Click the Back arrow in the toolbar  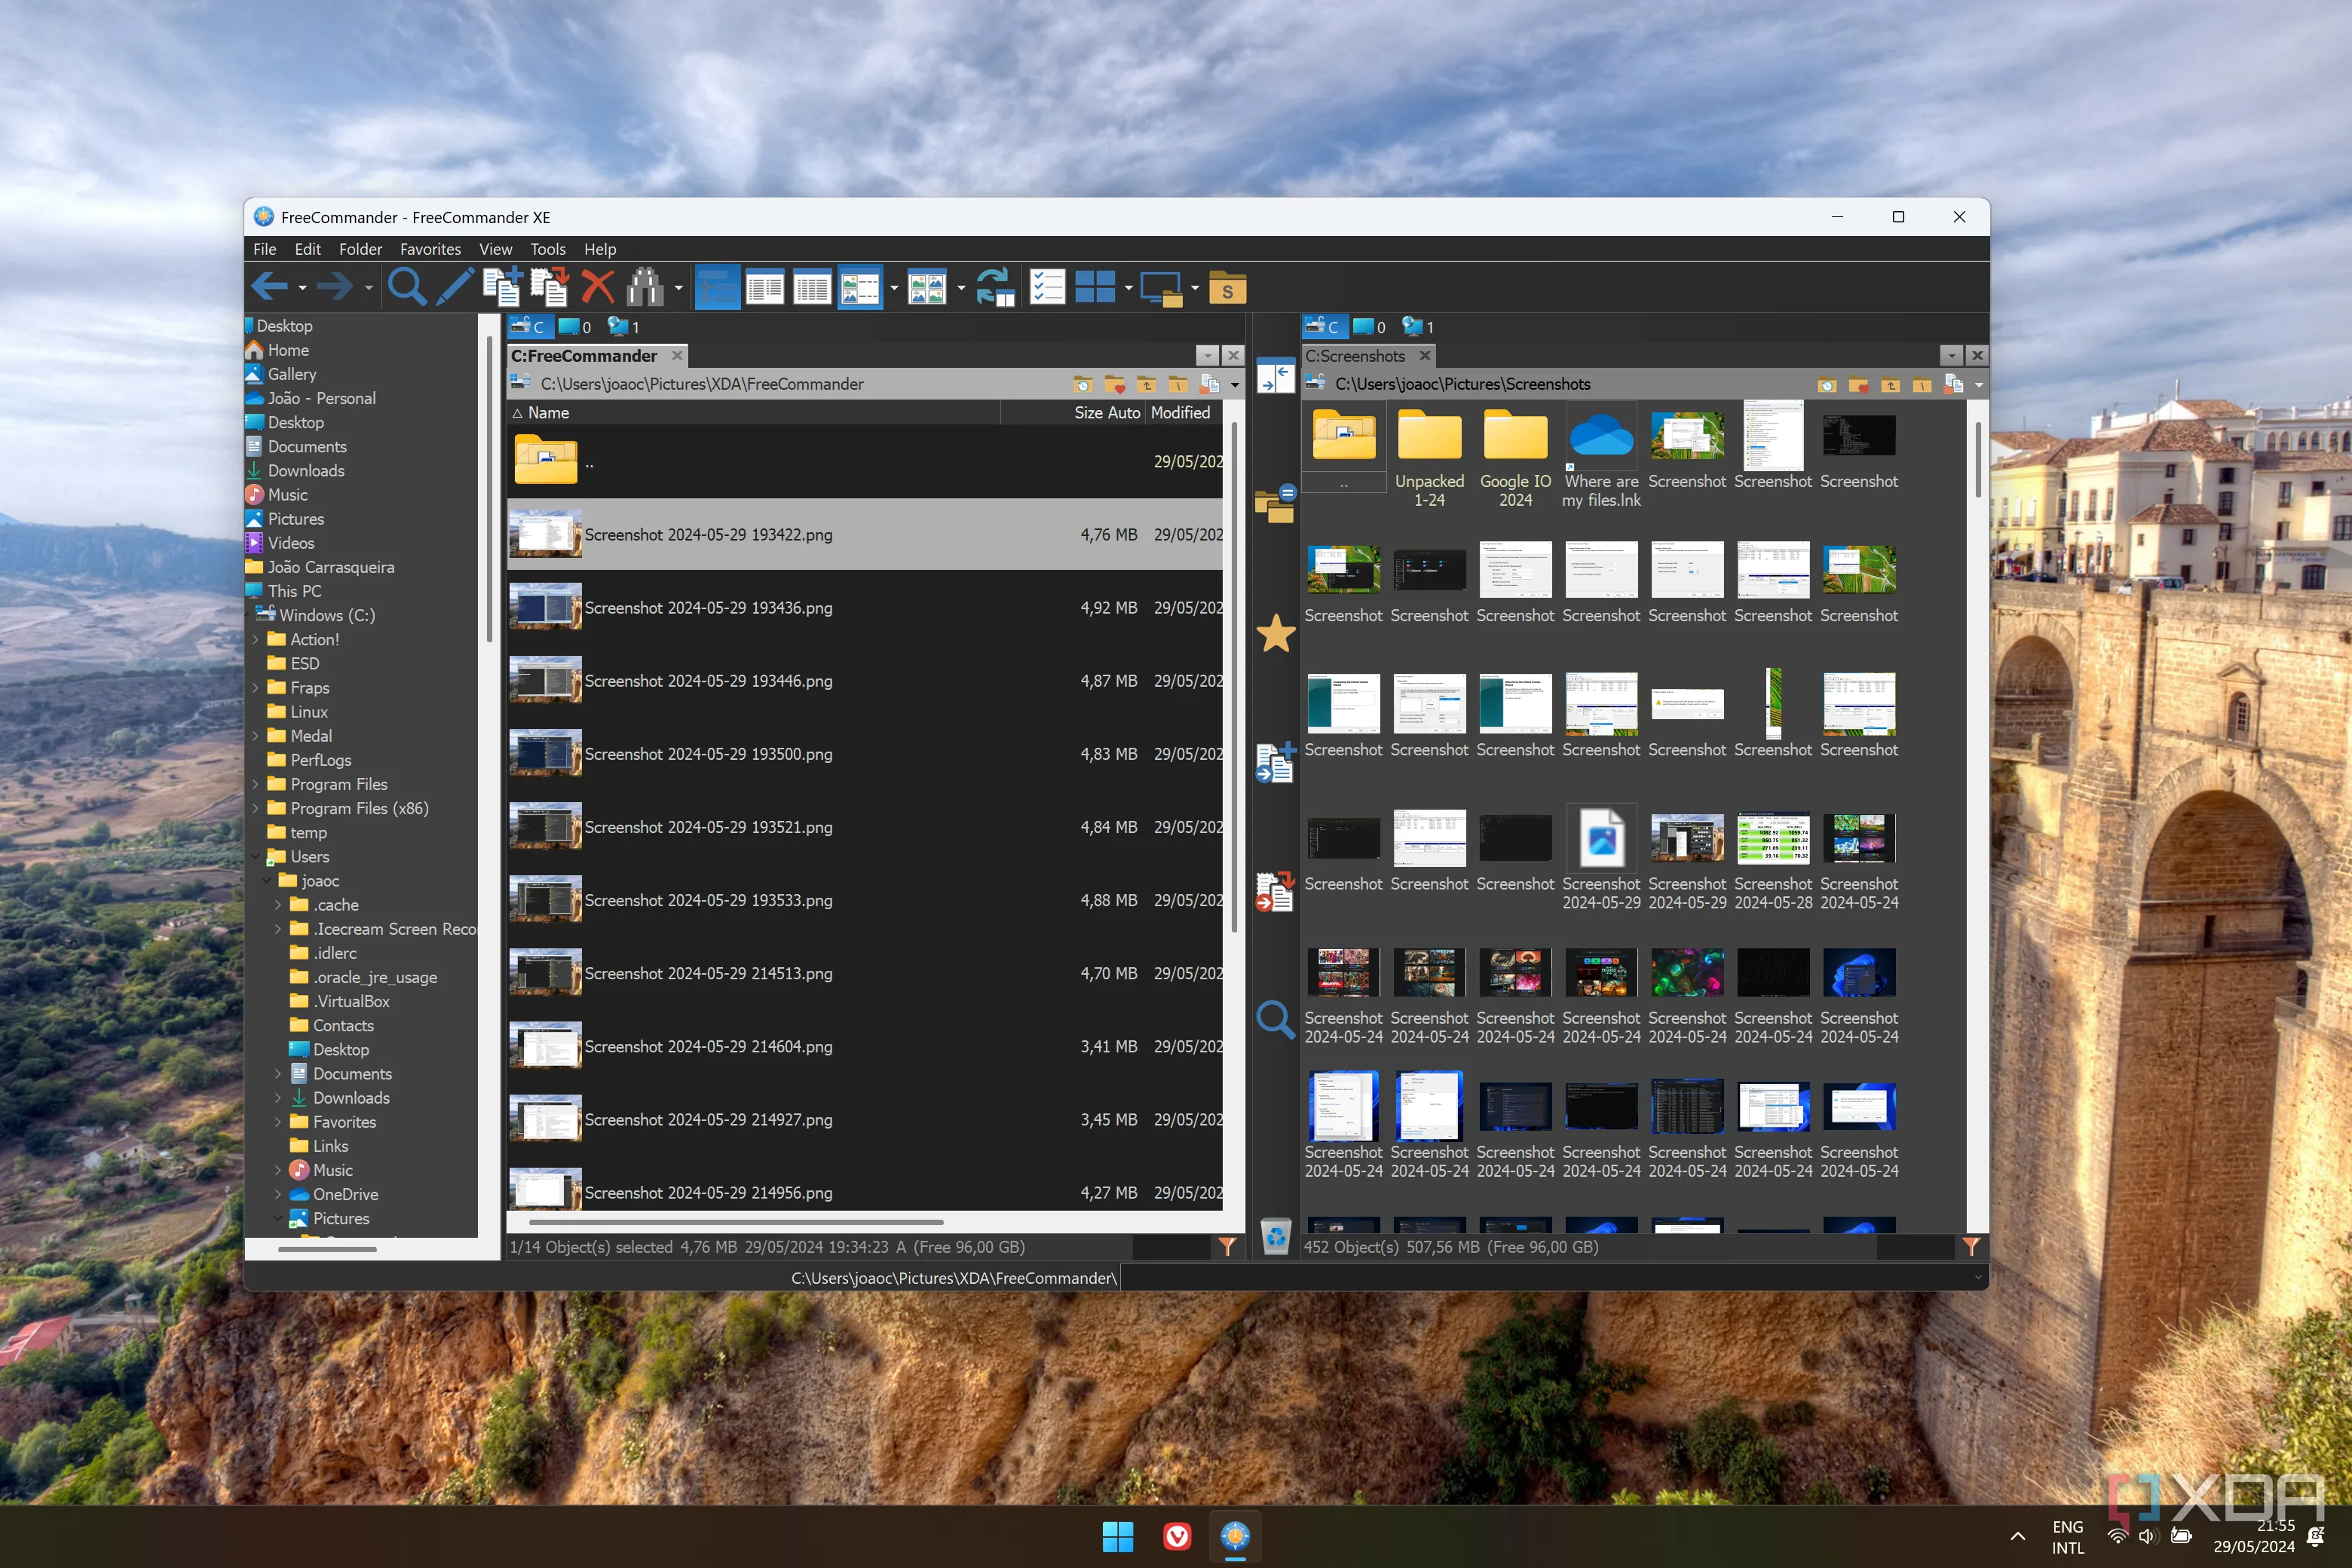coord(269,288)
